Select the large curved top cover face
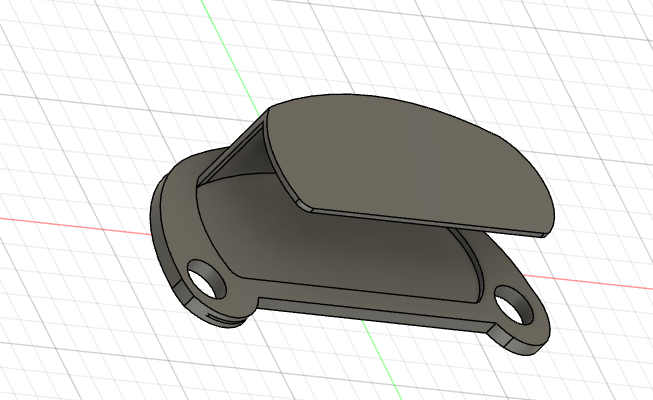The width and height of the screenshot is (653, 400). (408, 162)
